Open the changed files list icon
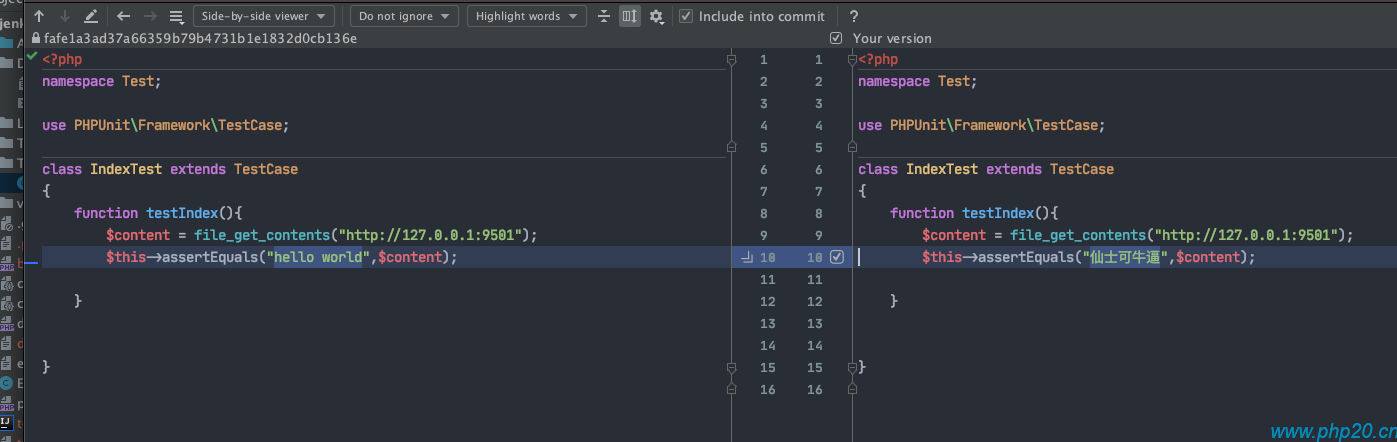 click(176, 16)
